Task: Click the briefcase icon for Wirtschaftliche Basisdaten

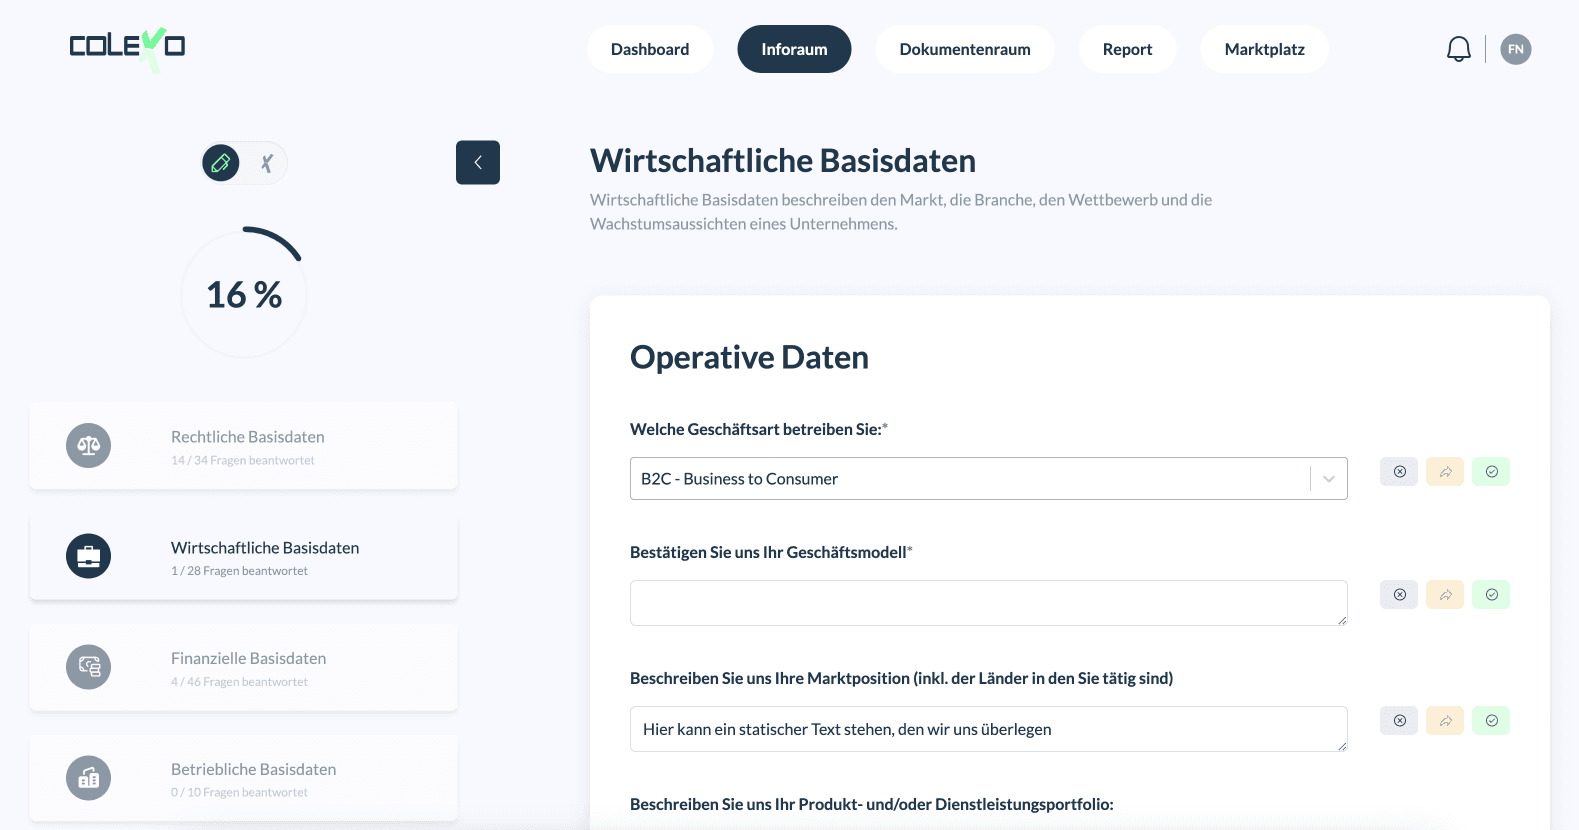Action: 88,556
